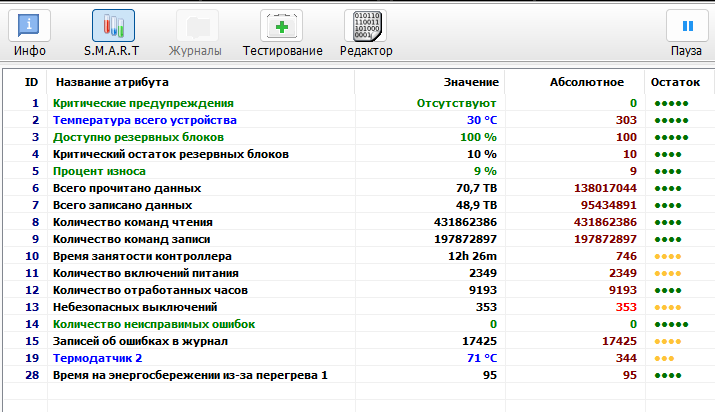
Task: Click the 9 % wear value
Action: pos(485,171)
